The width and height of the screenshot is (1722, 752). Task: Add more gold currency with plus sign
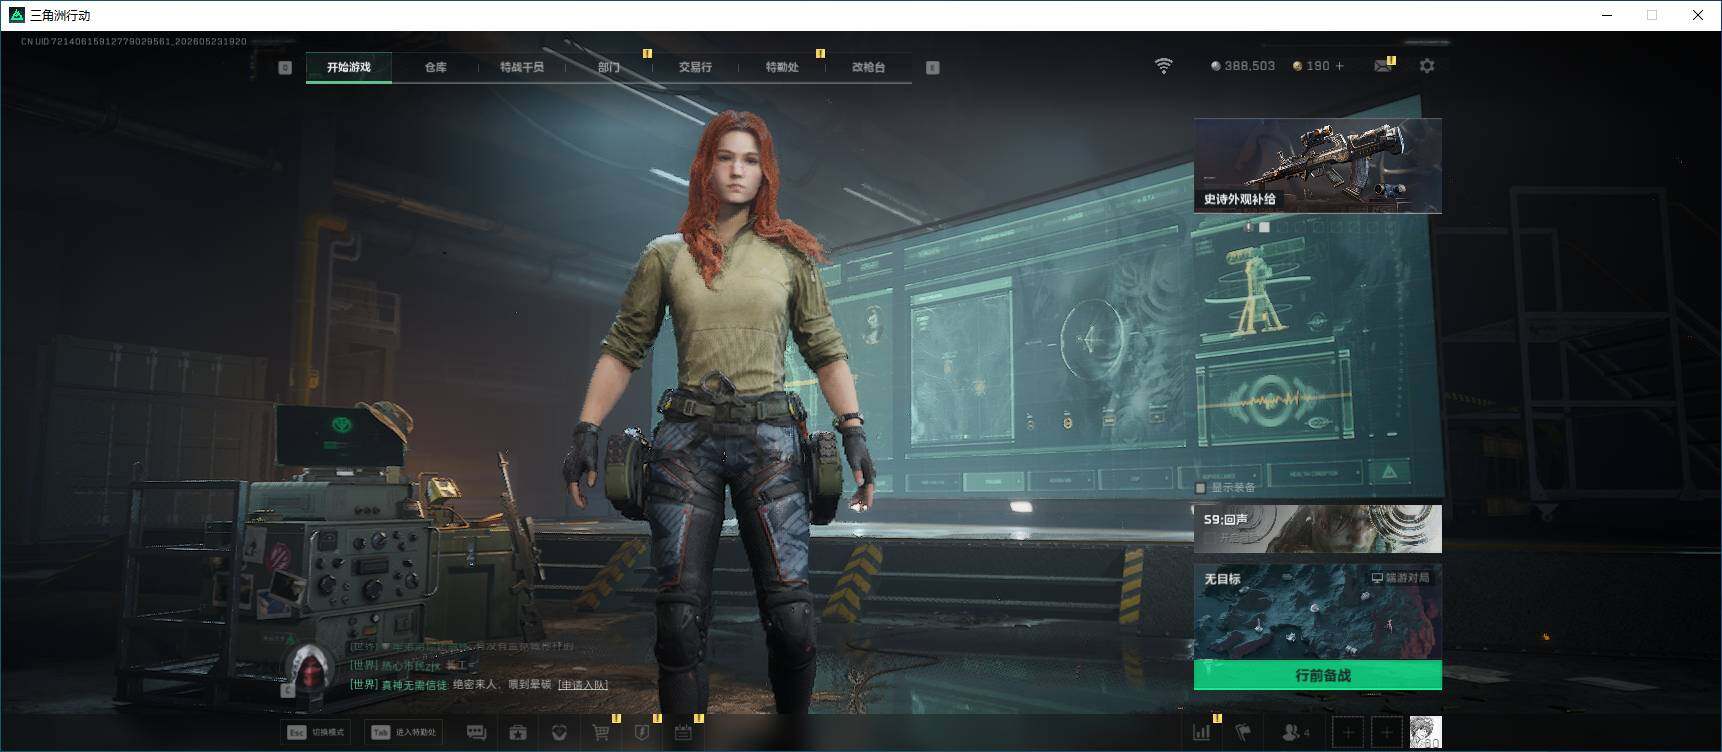[1340, 66]
